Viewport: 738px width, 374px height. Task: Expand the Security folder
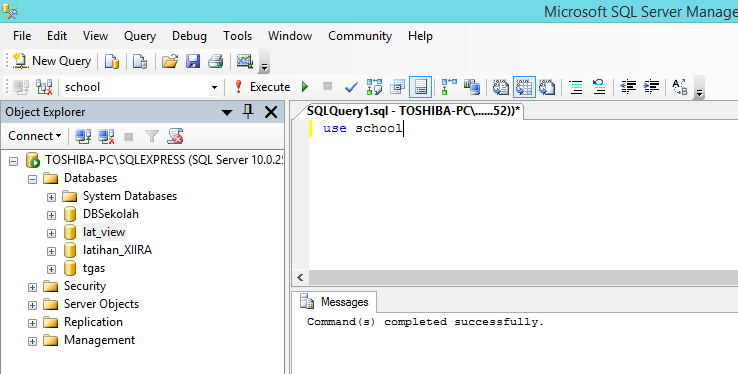coord(32,287)
